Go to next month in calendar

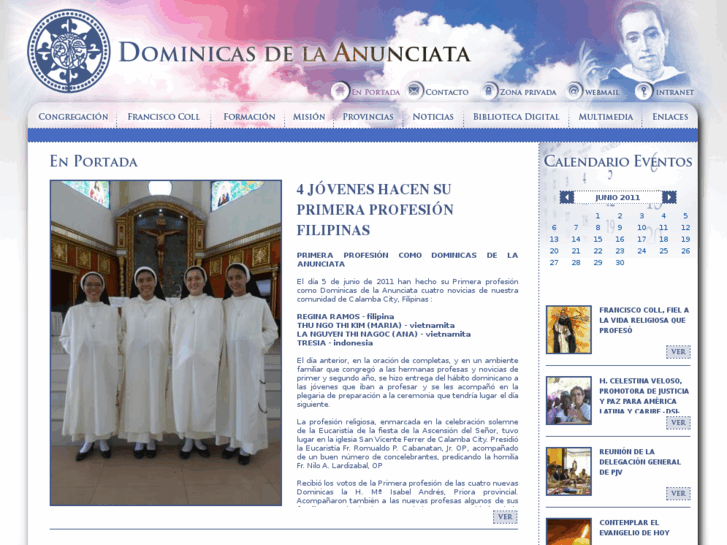[669, 197]
